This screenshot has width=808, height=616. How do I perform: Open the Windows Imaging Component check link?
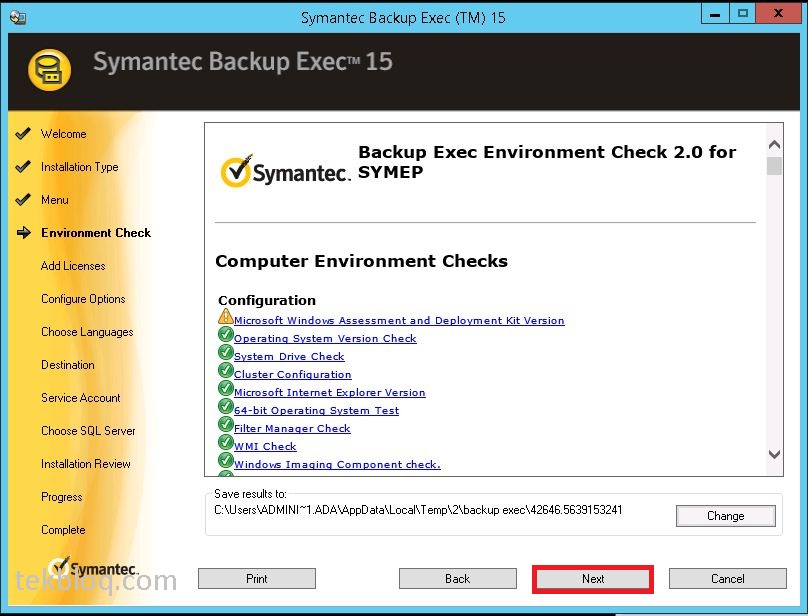click(x=338, y=465)
